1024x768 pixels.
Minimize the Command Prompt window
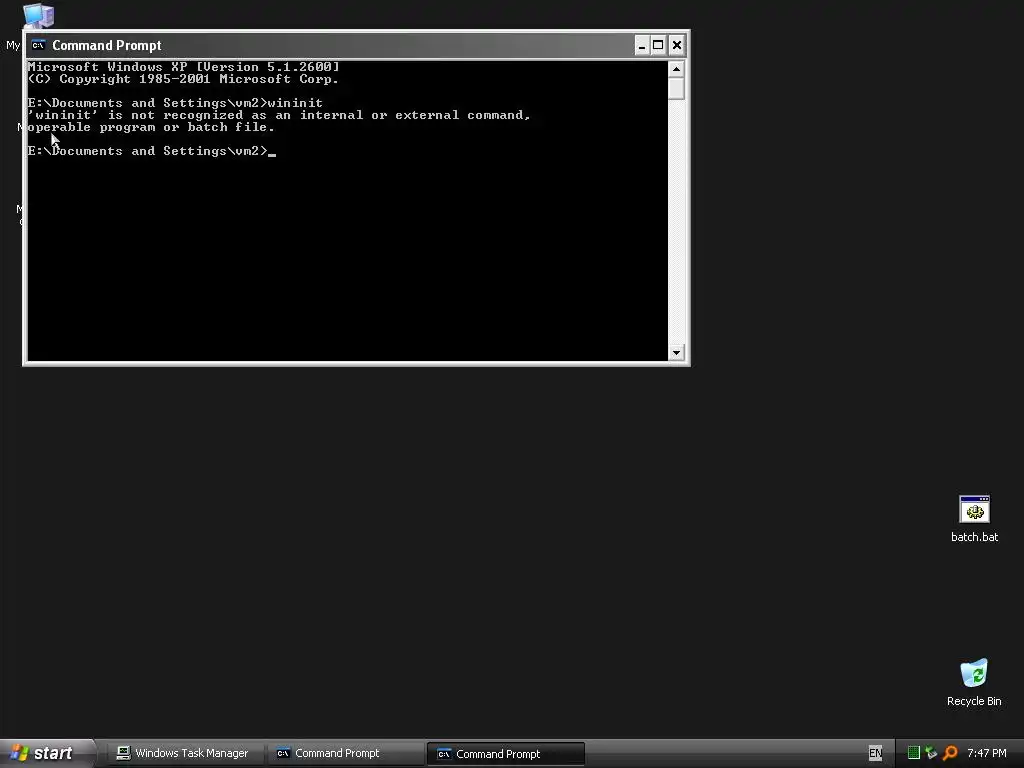[x=642, y=45]
